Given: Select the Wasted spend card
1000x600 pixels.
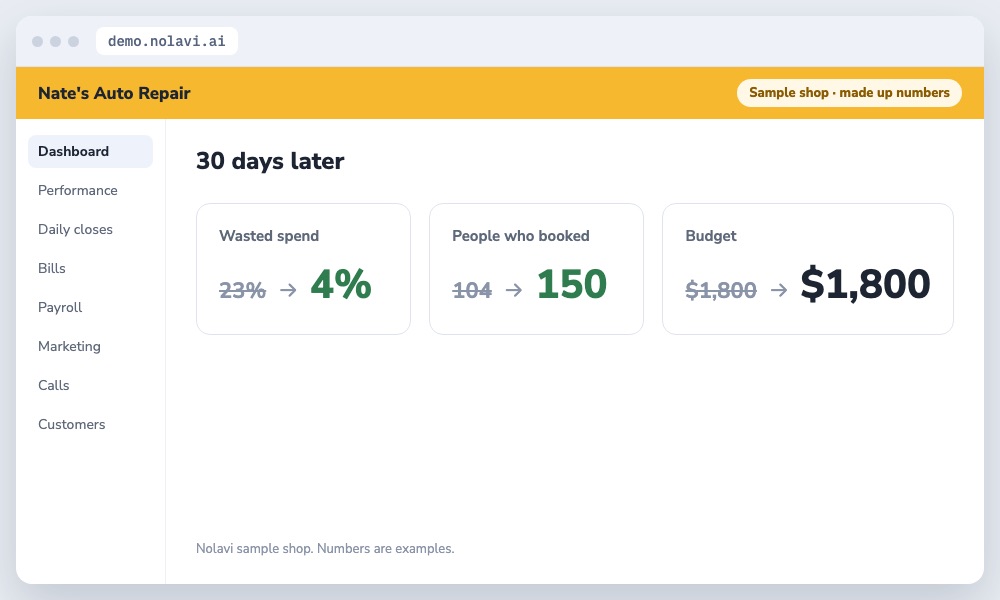Looking at the screenshot, I should tap(304, 269).
